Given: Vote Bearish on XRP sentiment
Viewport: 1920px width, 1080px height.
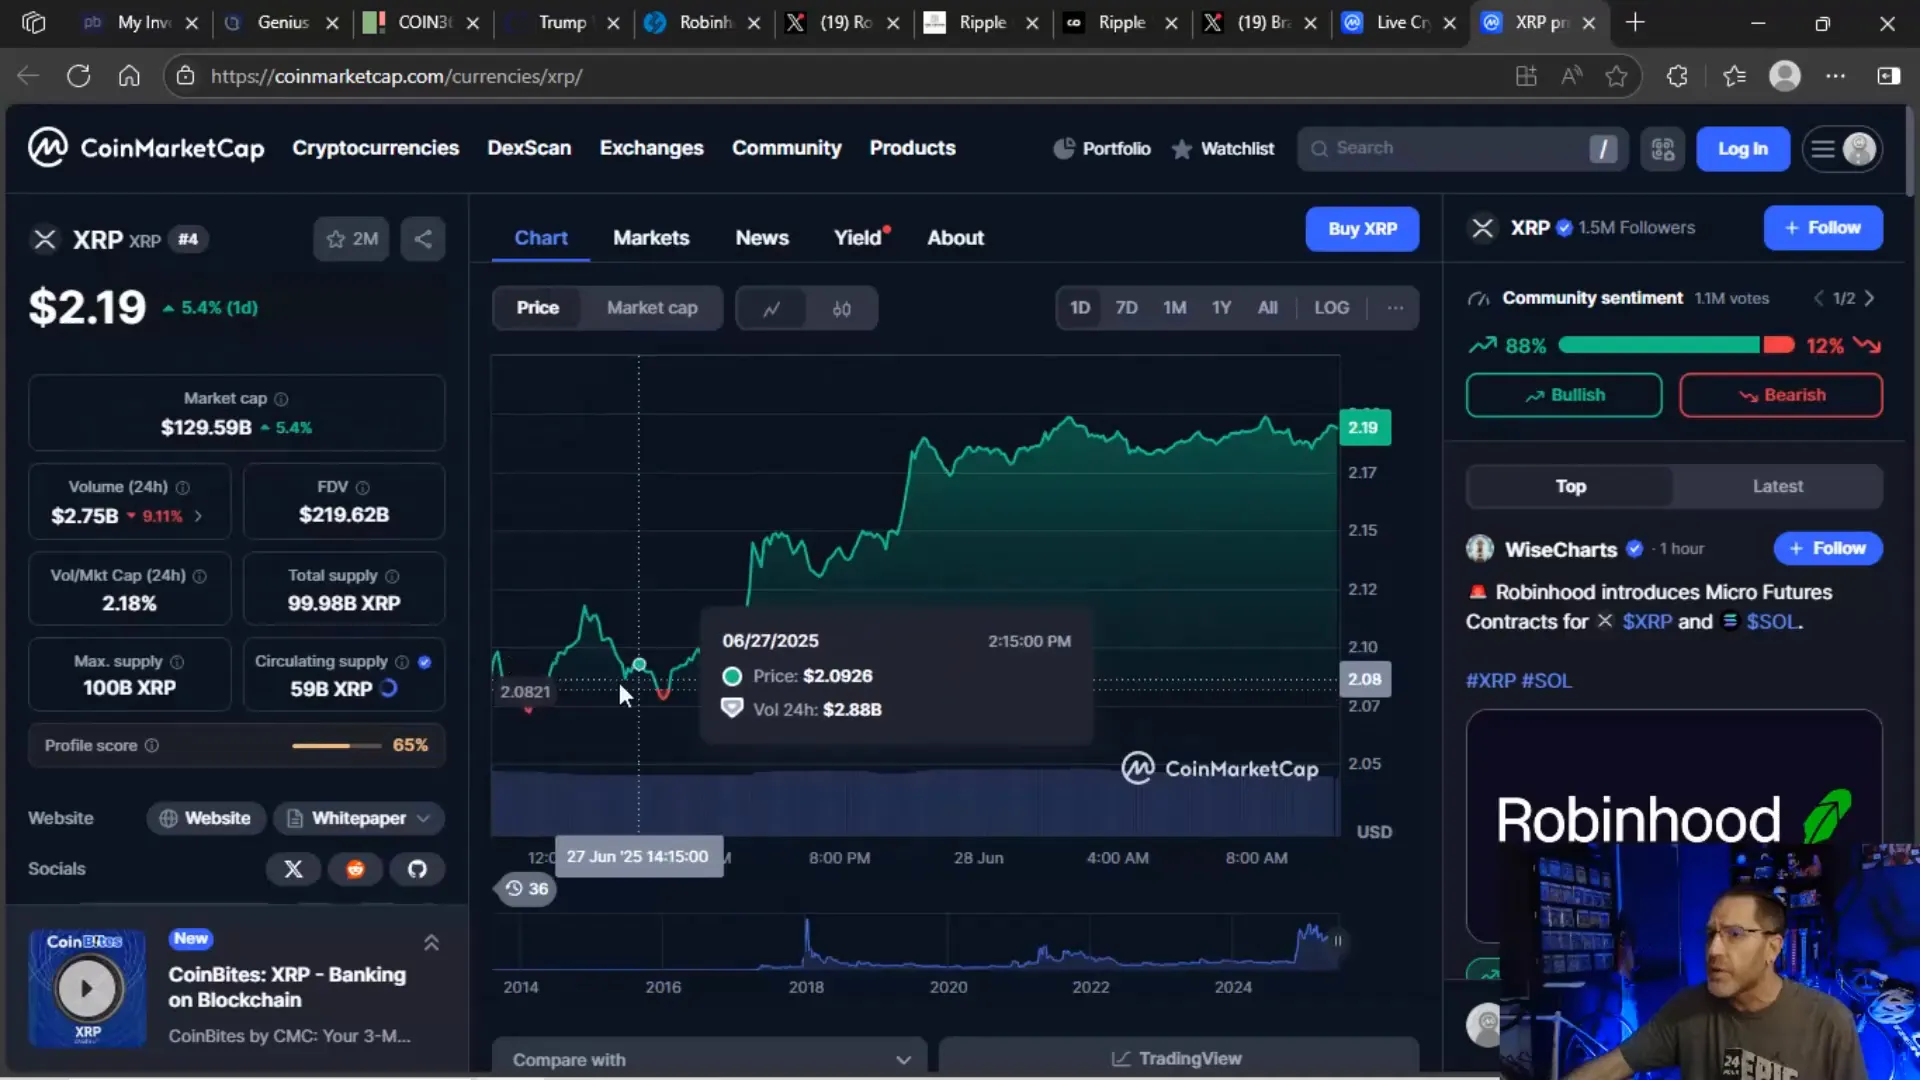Looking at the screenshot, I should pyautogui.click(x=1780, y=396).
